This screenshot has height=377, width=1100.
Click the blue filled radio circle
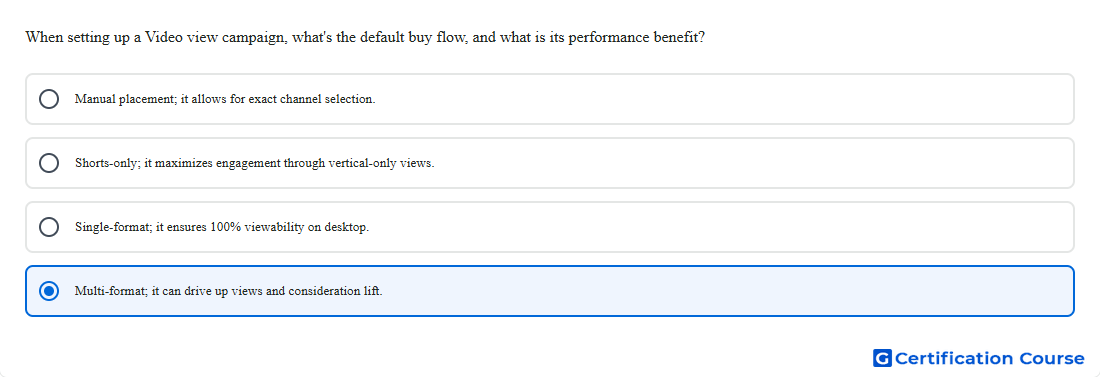pos(49,291)
